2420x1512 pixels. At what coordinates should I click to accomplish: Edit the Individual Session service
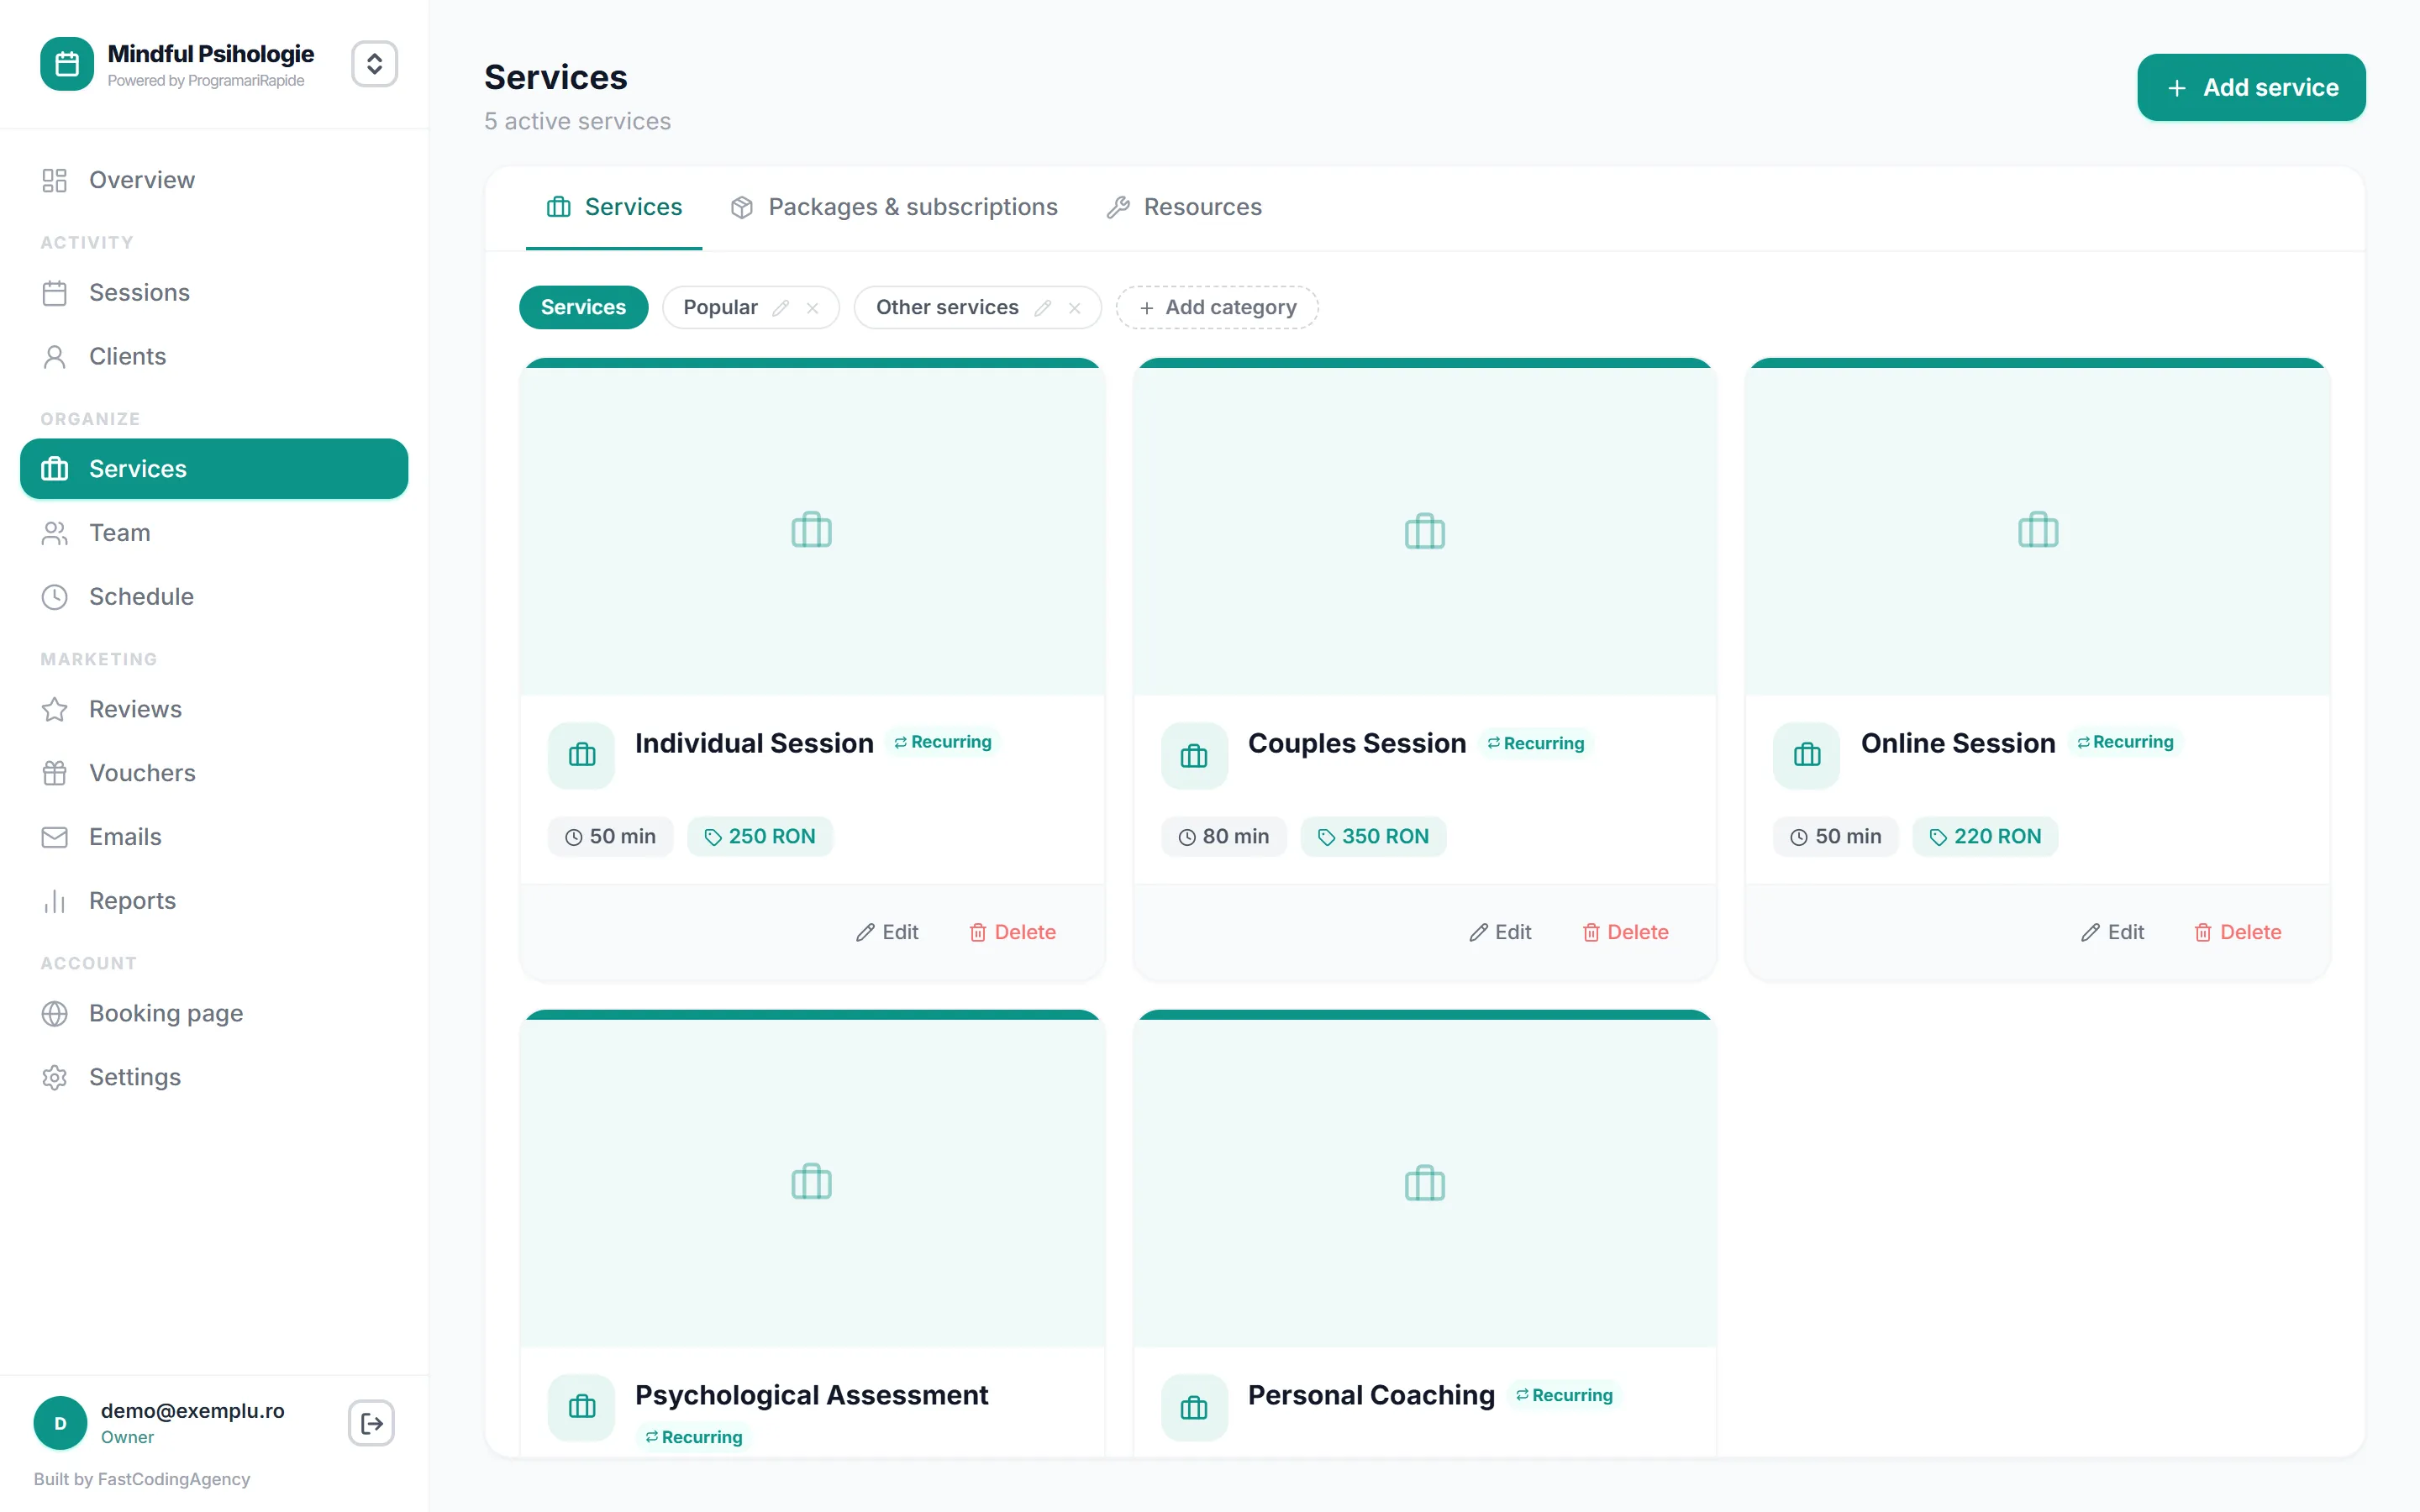tap(887, 932)
